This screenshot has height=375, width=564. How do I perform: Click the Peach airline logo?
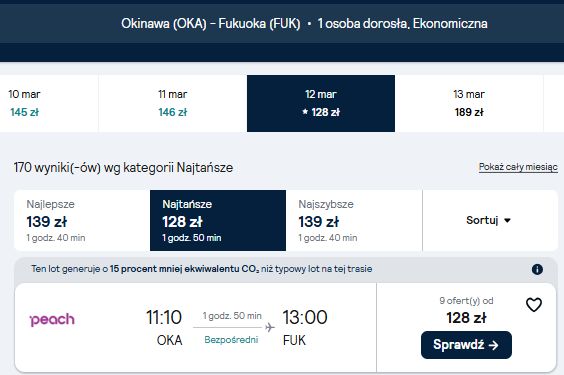(x=53, y=319)
